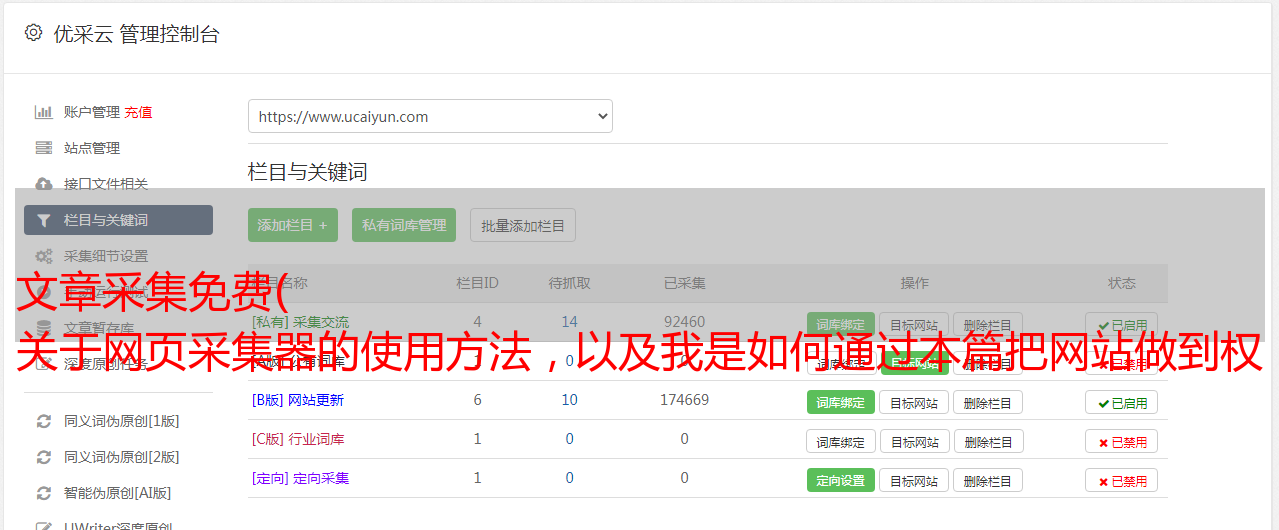Screen dimensions: 1279x530
Task: Click 删除栏目 in the 网站更新 row
Action: (988, 402)
